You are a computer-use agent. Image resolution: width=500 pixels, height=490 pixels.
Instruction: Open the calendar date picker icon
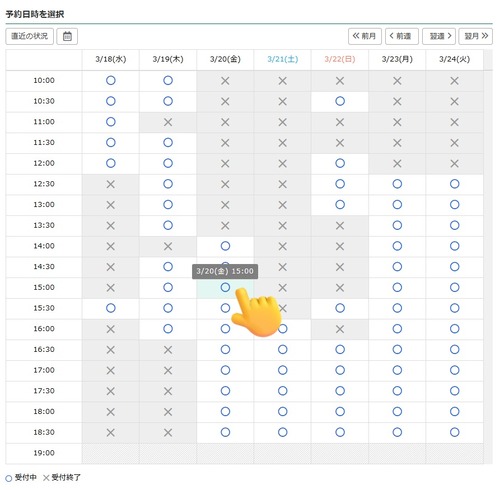(67, 36)
